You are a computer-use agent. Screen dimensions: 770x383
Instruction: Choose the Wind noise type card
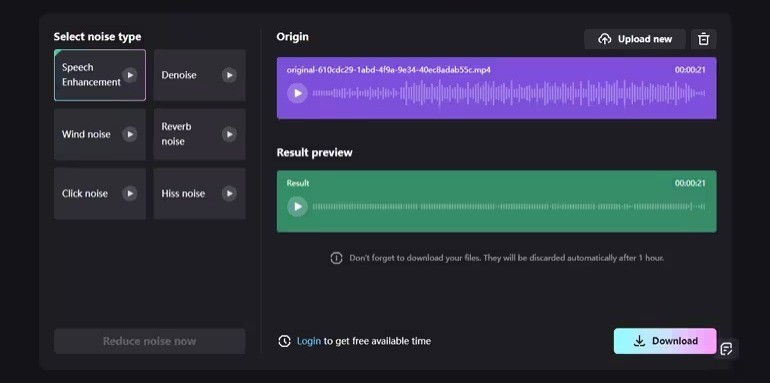point(100,134)
